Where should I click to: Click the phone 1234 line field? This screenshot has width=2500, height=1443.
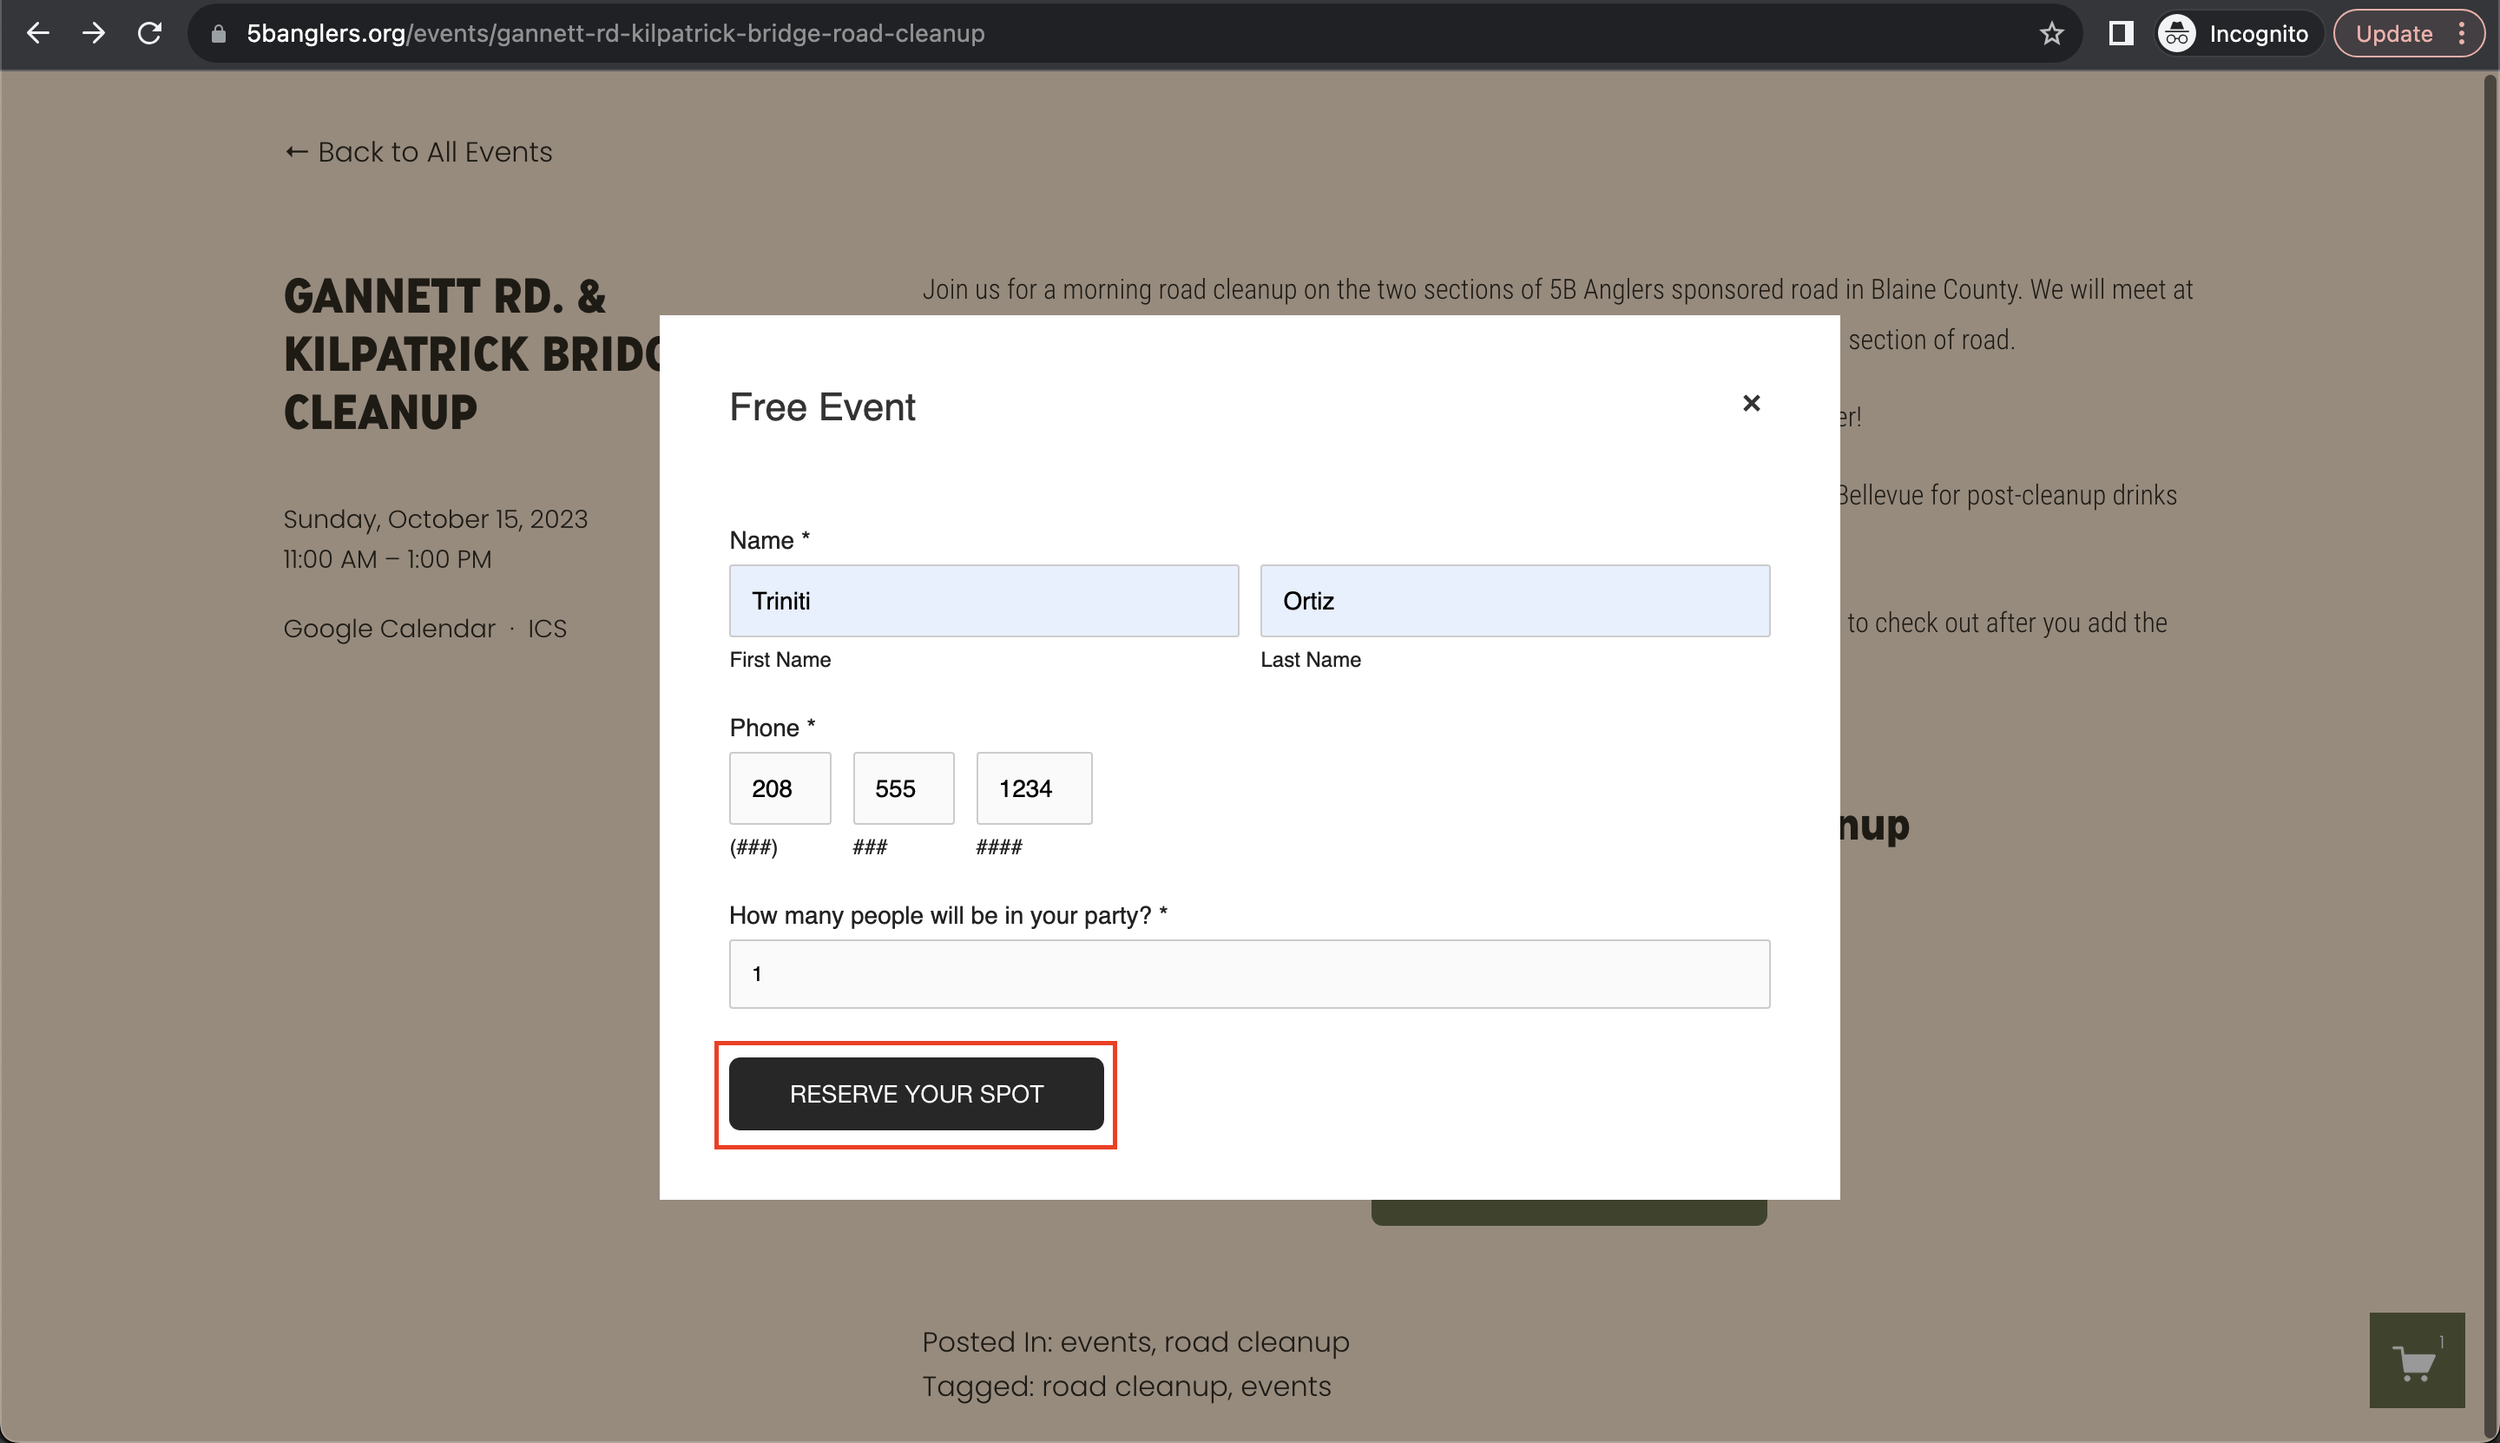1033,788
